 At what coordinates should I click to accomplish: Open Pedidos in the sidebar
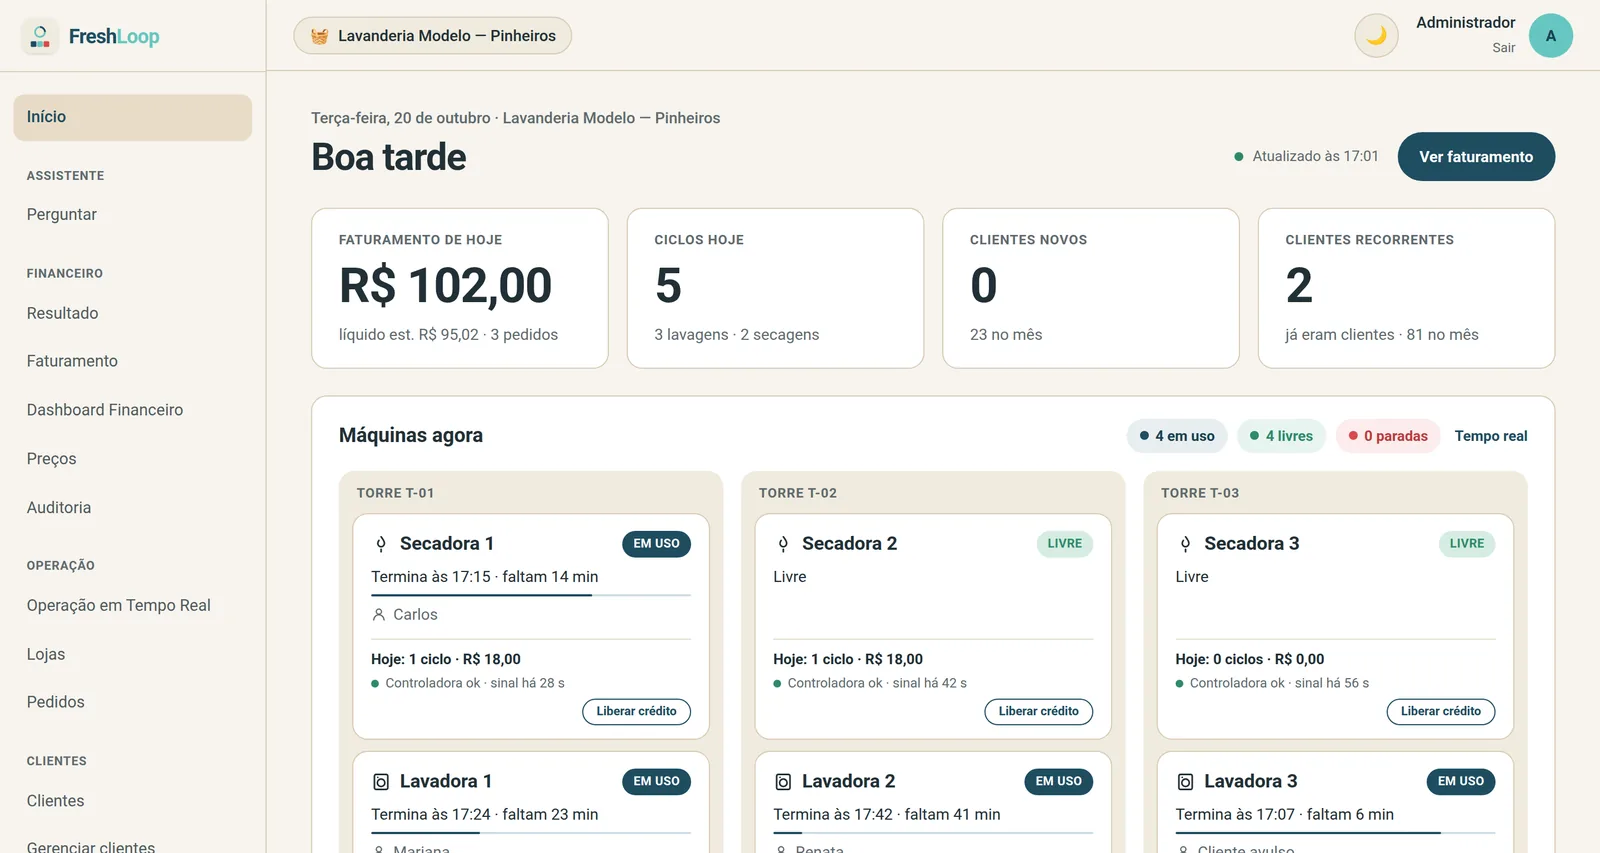(56, 702)
